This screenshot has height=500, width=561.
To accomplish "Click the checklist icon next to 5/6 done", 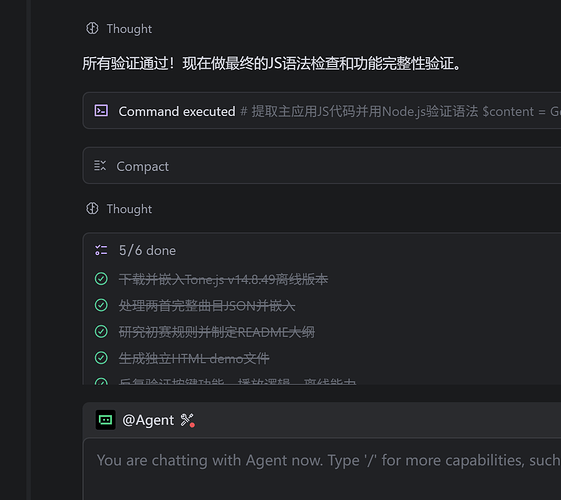I will [101, 250].
